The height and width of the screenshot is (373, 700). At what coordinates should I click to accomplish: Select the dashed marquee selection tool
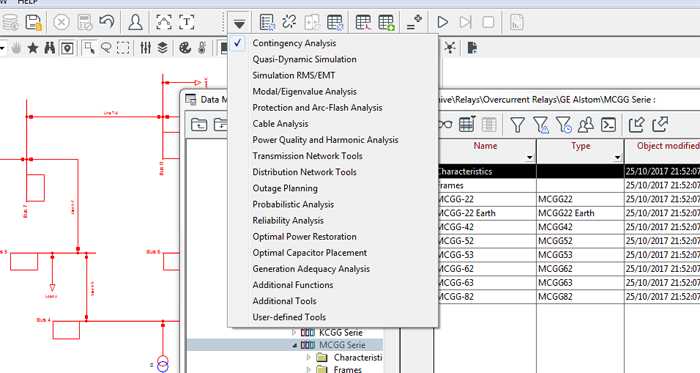click(123, 48)
